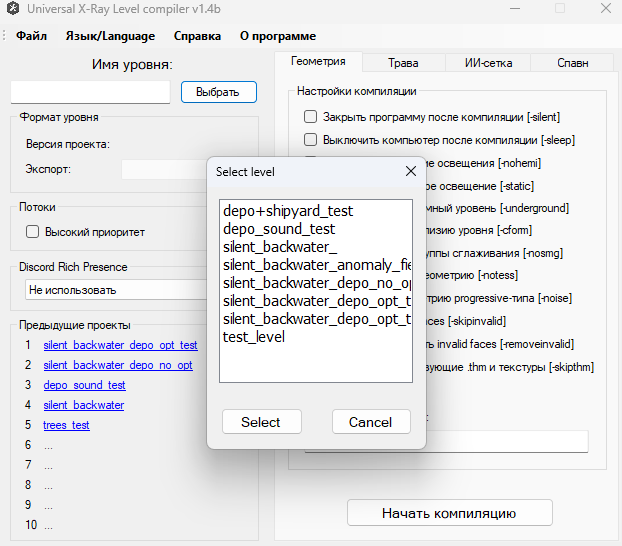622x546 pixels.
Task: Expand Discord Rich Presence dropdown
Action: click(x=115, y=290)
